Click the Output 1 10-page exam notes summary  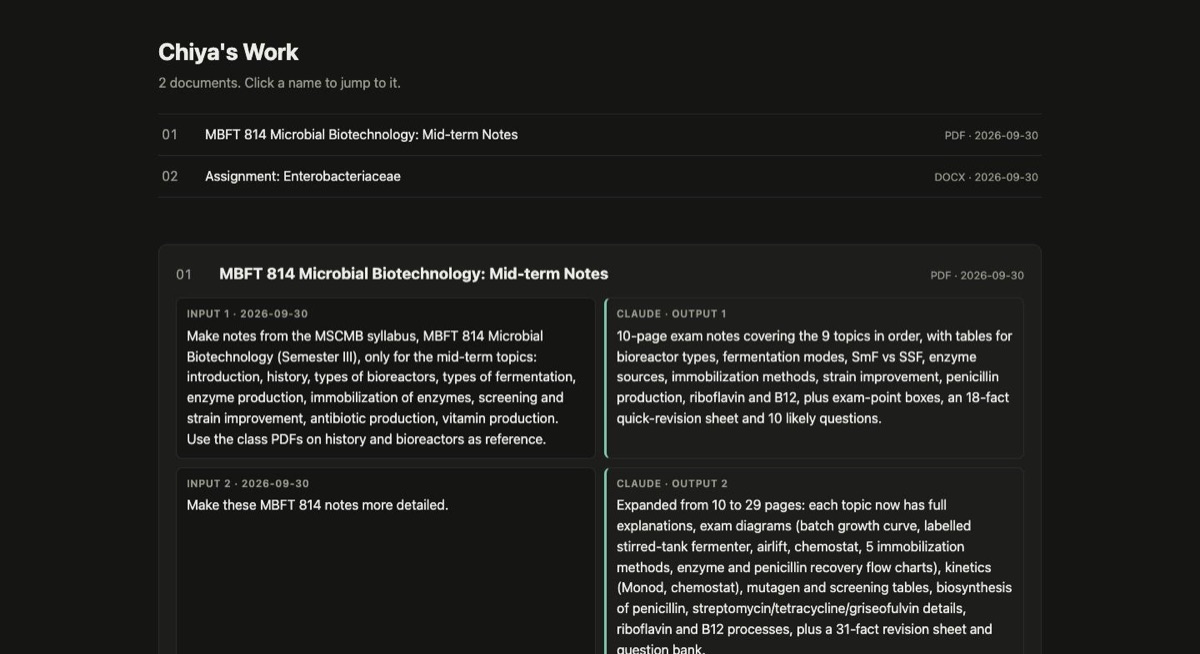[x=814, y=377]
